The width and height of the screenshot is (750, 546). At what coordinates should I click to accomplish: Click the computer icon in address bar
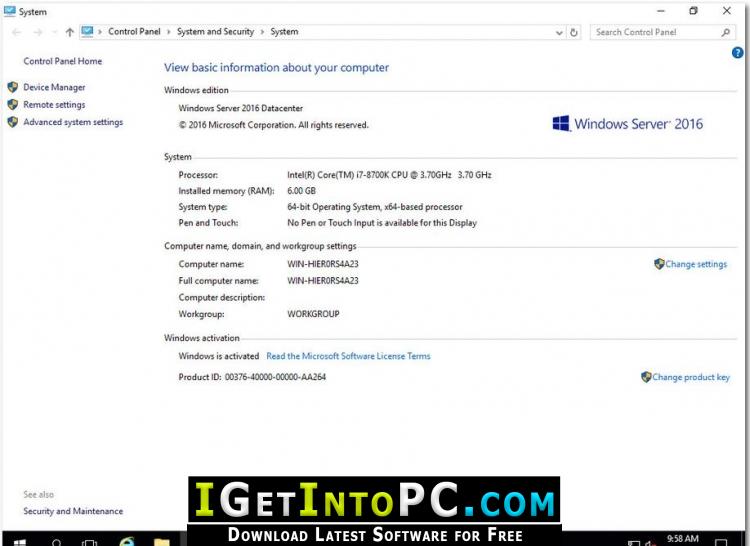click(x=87, y=32)
